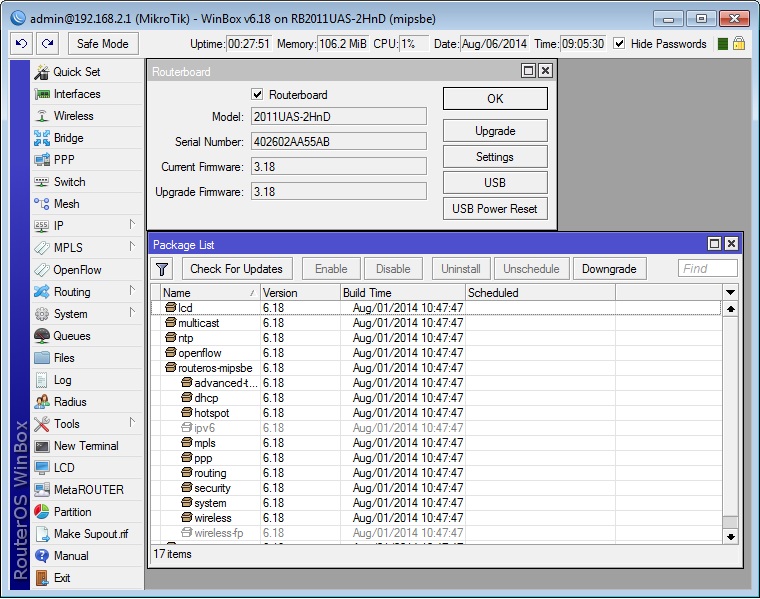This screenshot has height=599, width=760.
Task: Open the Manual help icon
Action: point(42,556)
